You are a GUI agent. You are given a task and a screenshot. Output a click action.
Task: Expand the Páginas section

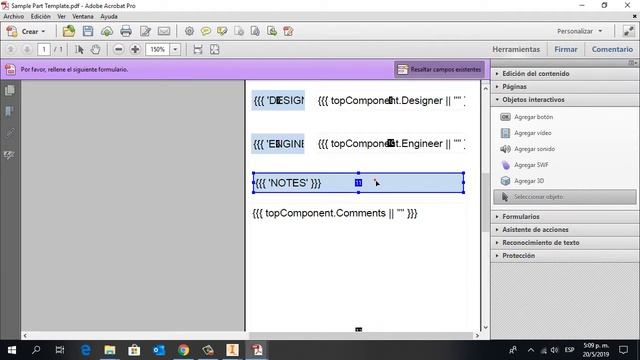coord(565,87)
